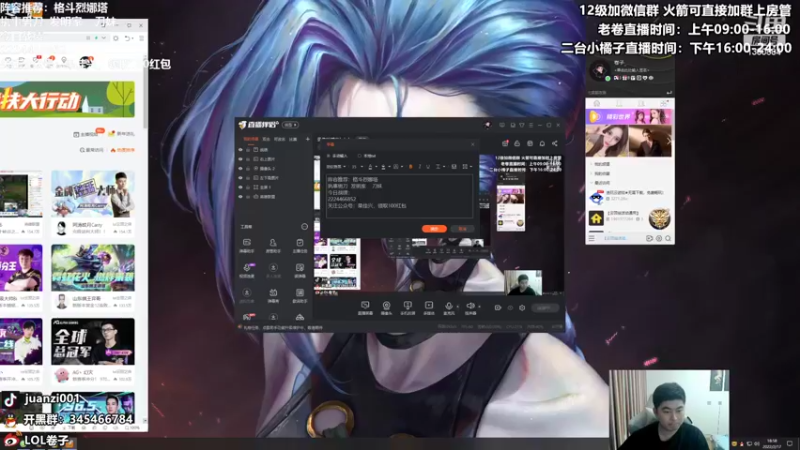Toggle underline in the text dialog toolbar
The image size is (800, 450).
(428, 167)
